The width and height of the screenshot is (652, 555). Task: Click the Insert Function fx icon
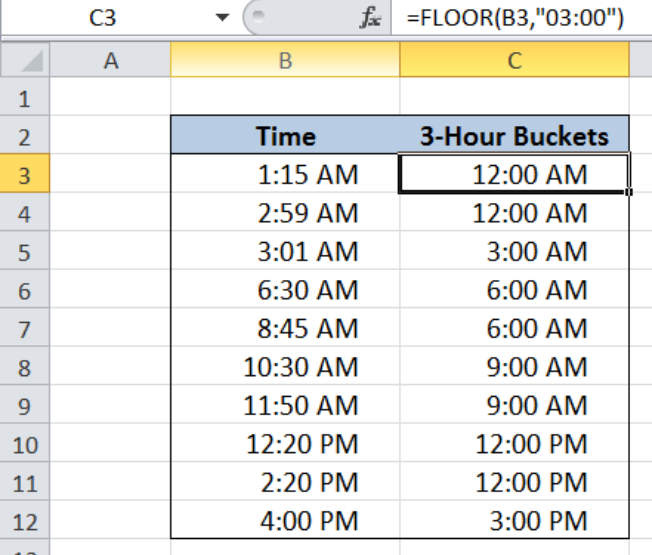coord(368,19)
